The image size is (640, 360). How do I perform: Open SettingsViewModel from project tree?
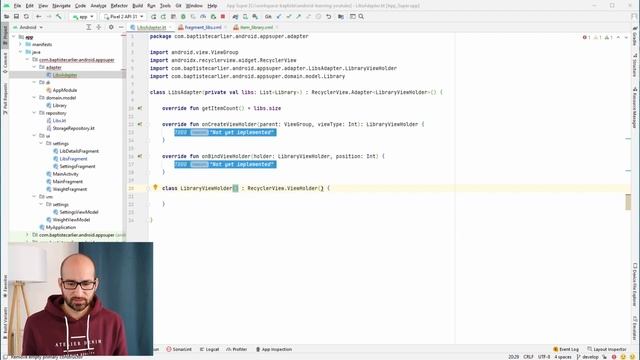[x=79, y=212]
